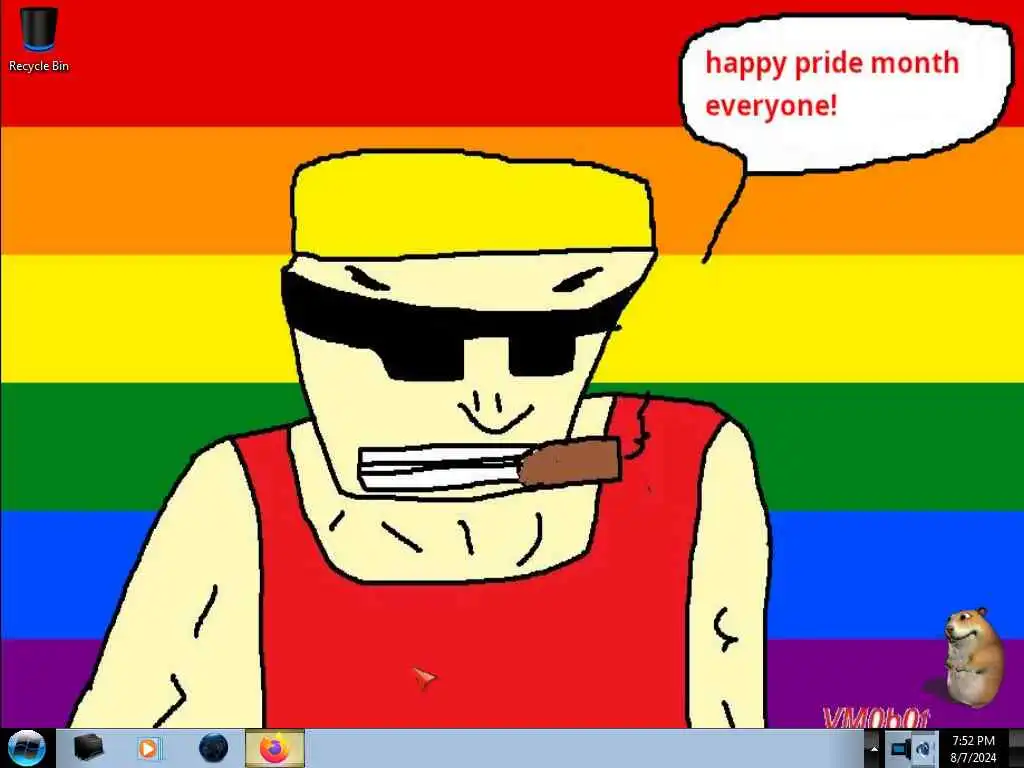Switch to Firefox in the taskbar

(x=274, y=748)
